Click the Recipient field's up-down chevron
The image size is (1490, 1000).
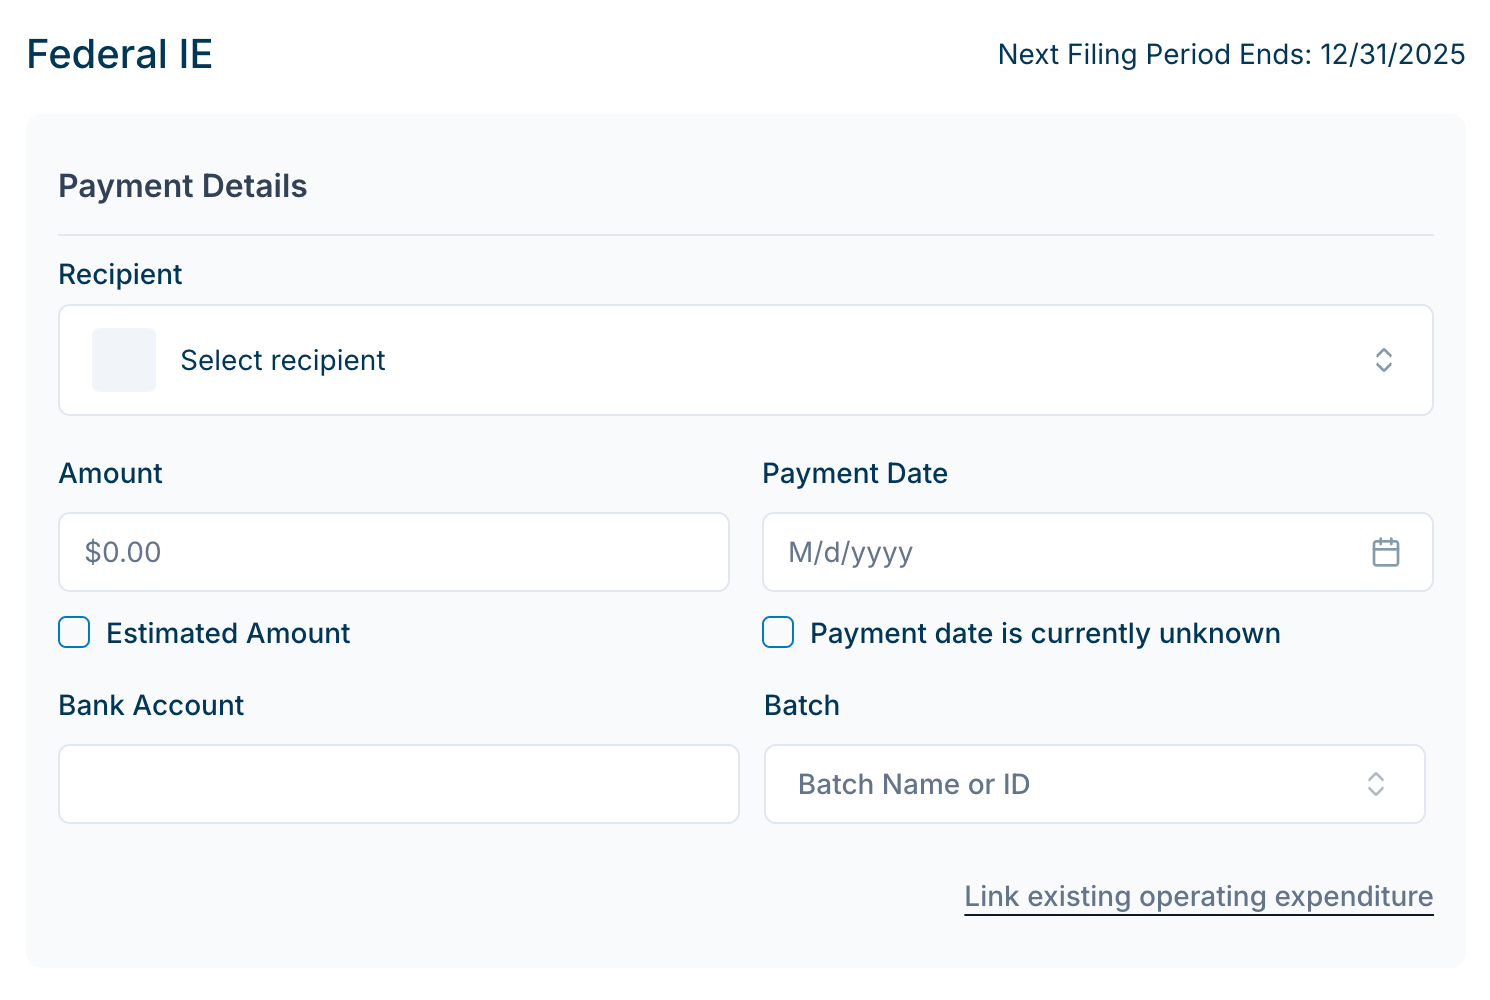coord(1383,360)
